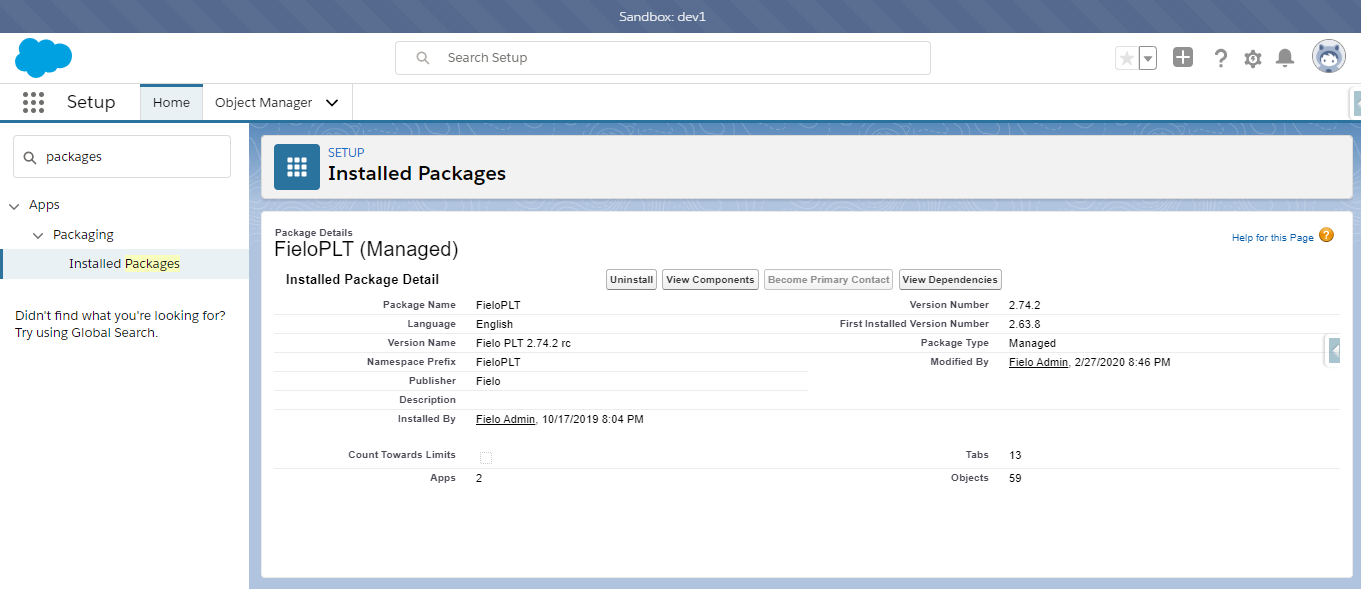Click the first installed version 2.63.8
Viewport: 1361px width, 589px height.
(x=1025, y=324)
